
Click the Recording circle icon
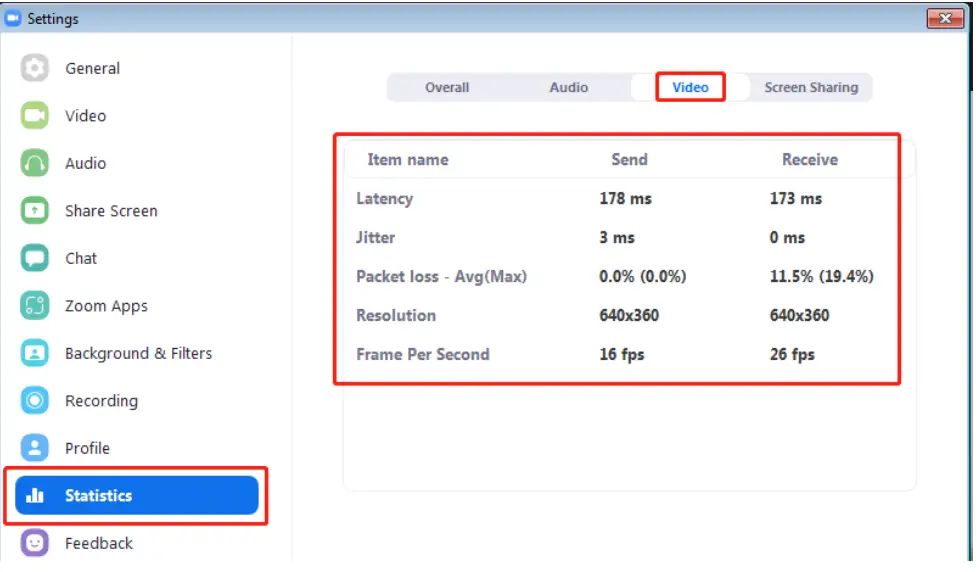click(x=34, y=400)
